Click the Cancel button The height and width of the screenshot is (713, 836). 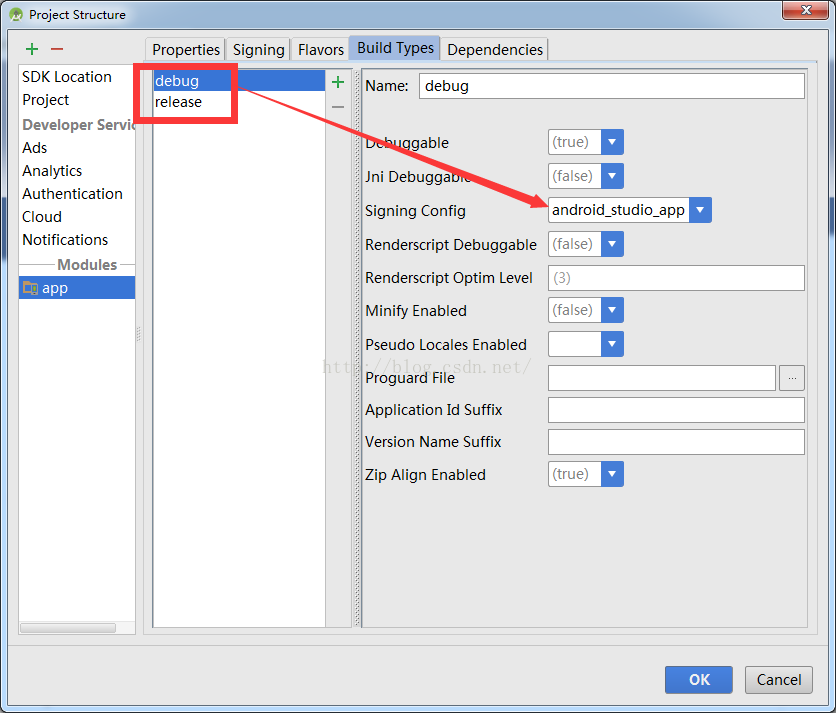coord(778,679)
